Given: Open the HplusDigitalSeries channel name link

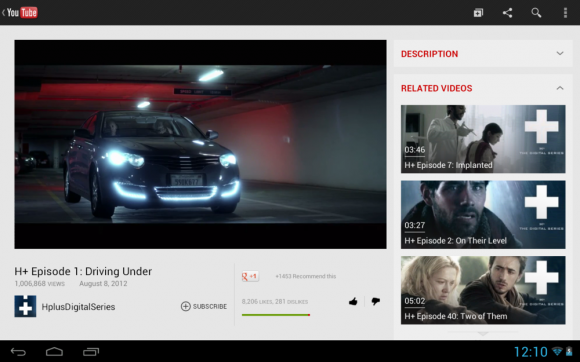Looking at the screenshot, I should pyautogui.click(x=78, y=307).
